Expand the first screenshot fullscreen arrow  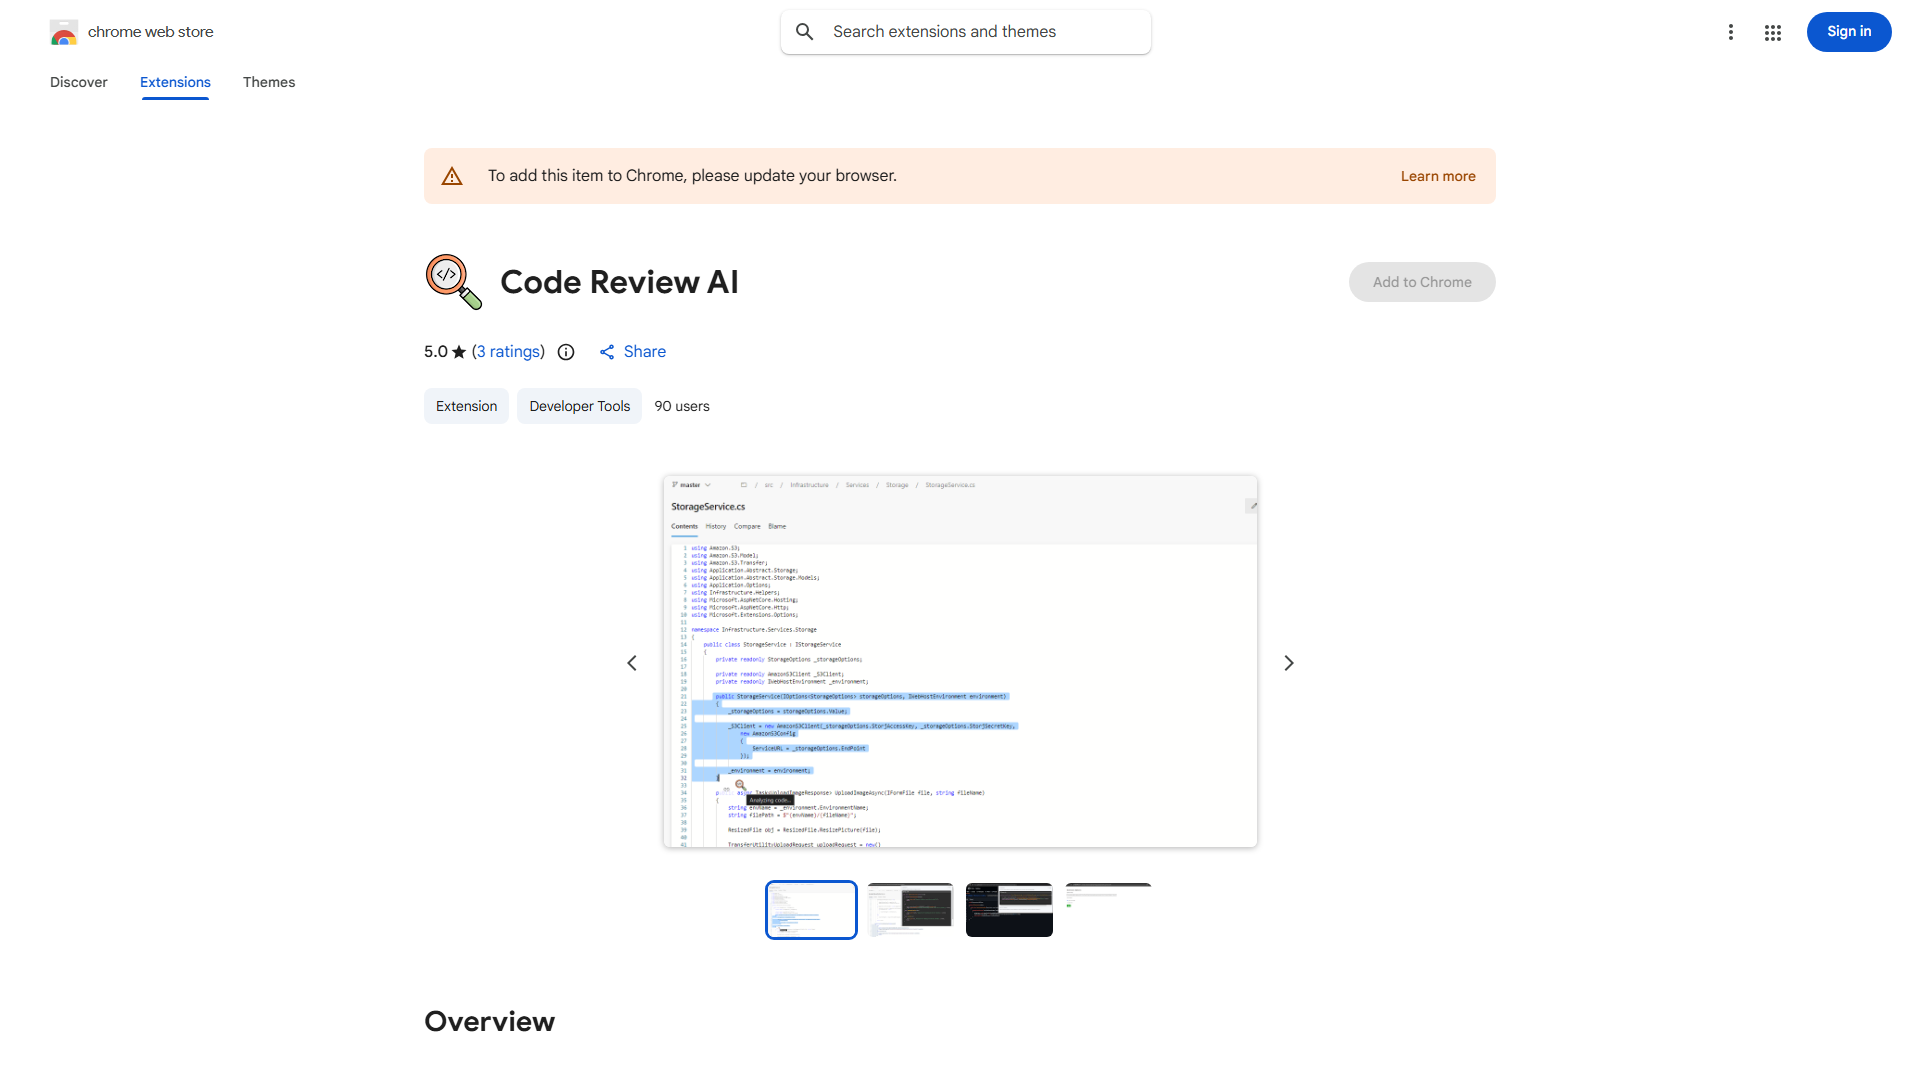[1251, 505]
